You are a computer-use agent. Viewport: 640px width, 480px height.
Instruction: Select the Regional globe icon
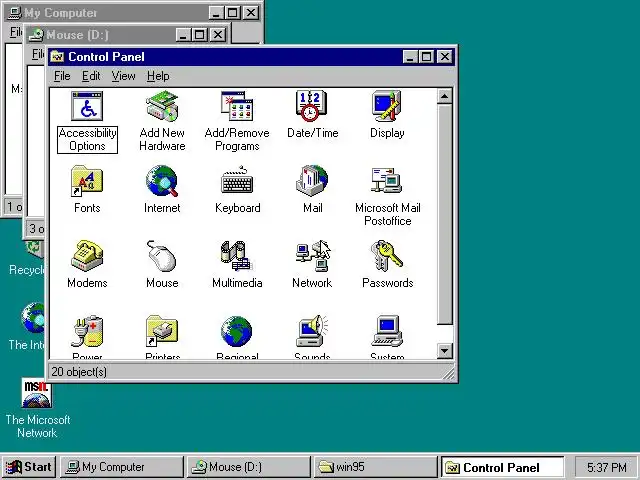coord(236,331)
